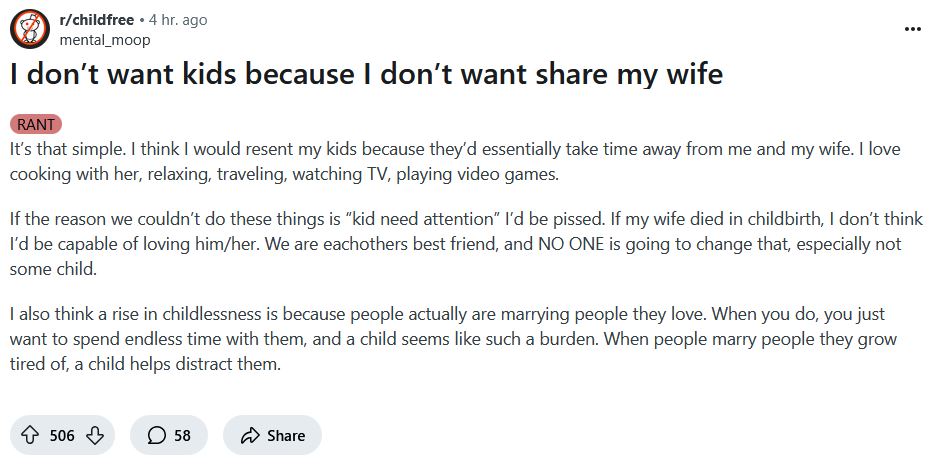The height and width of the screenshot is (468, 940).
Task: Open the r/childfree community avatar
Action: 30,29
